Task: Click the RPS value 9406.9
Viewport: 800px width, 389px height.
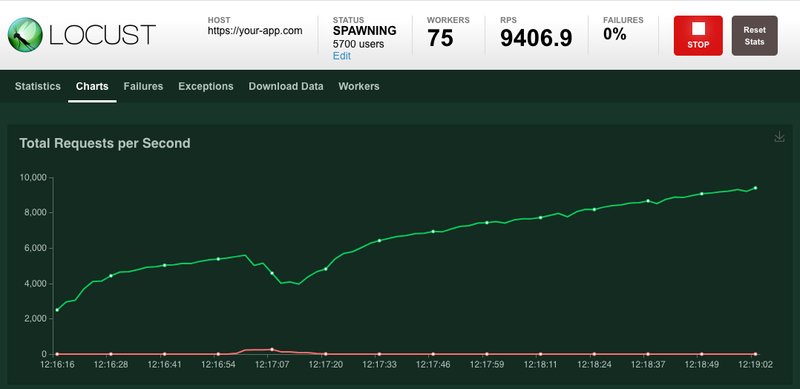Action: point(536,38)
